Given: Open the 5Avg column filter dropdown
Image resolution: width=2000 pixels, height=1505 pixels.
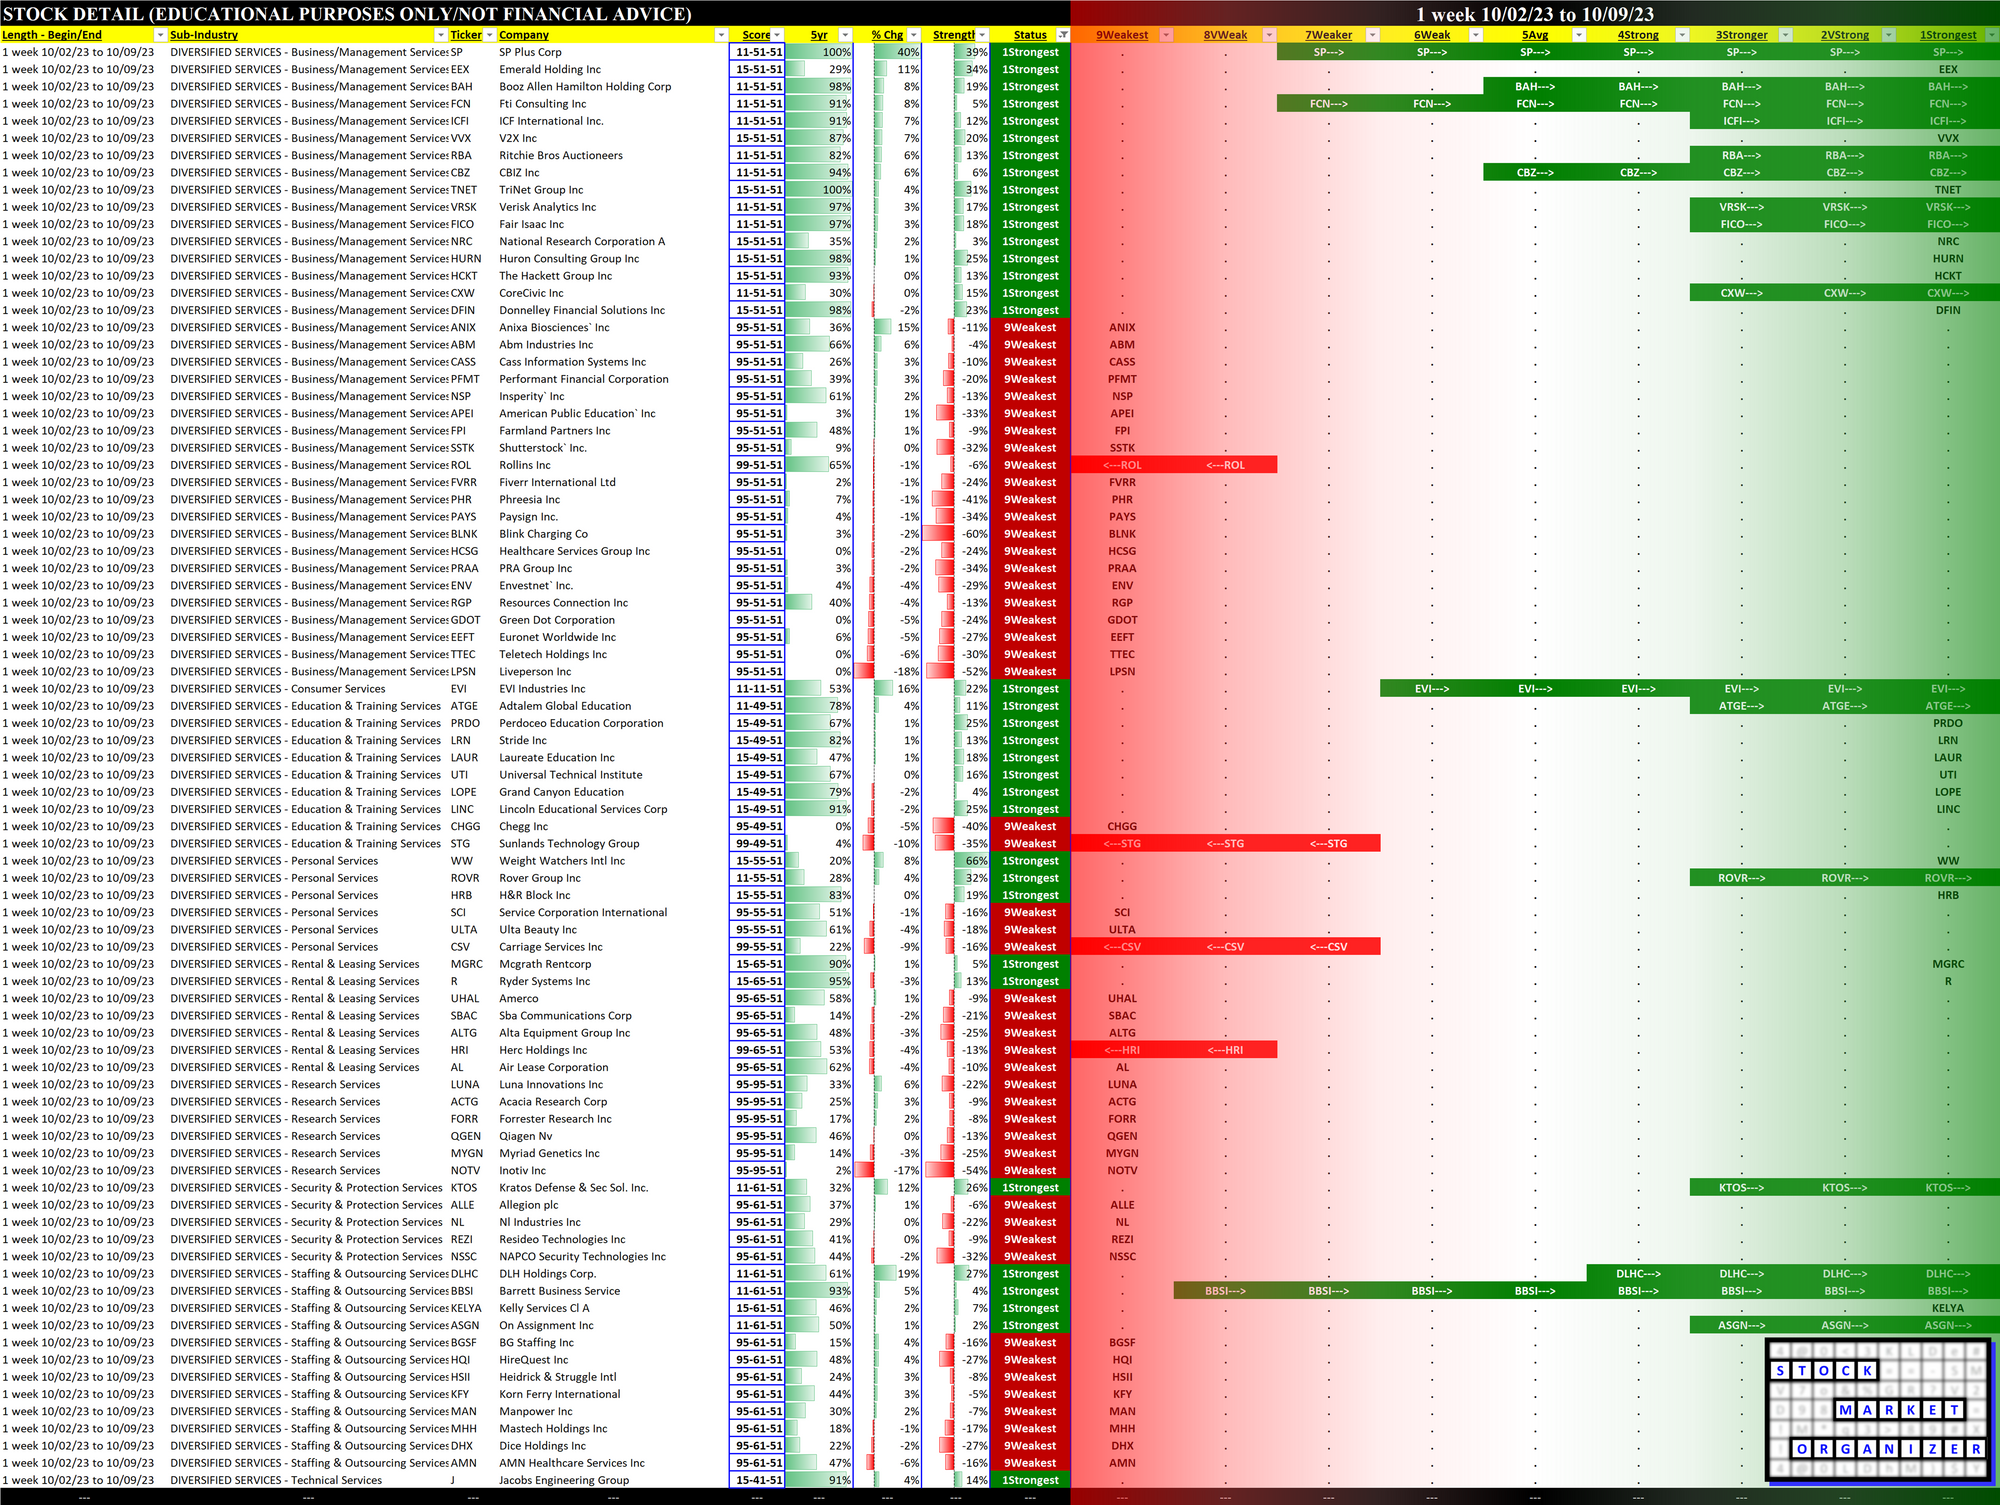Looking at the screenshot, I should [x=1578, y=35].
